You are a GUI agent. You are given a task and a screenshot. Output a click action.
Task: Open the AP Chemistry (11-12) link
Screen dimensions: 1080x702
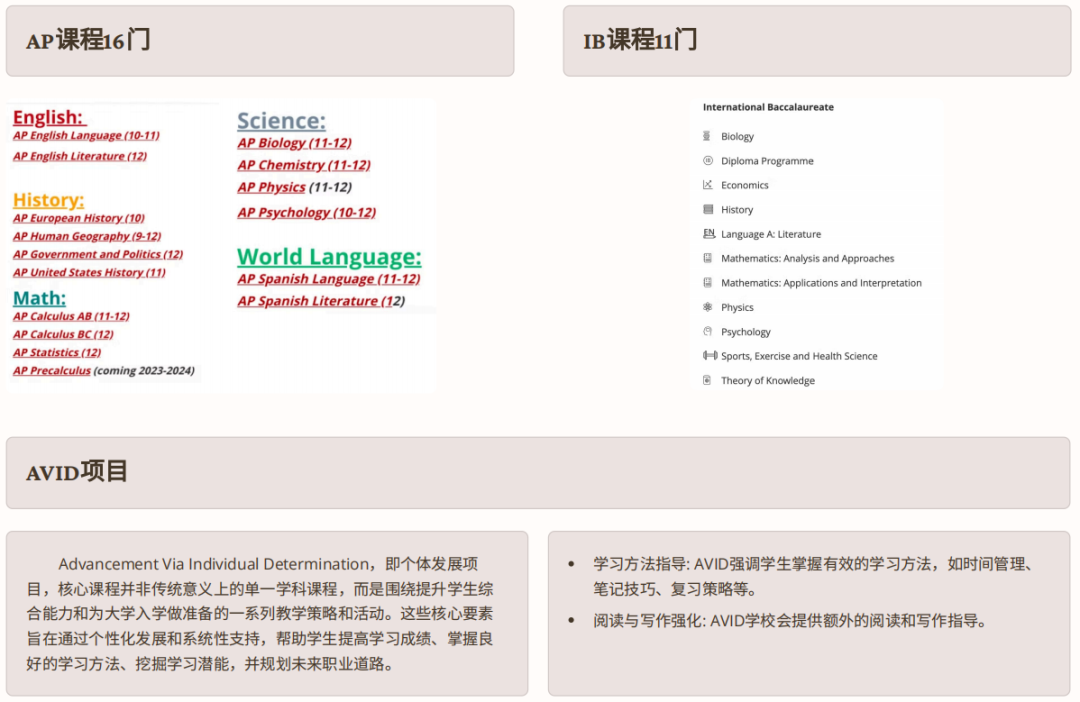tap(304, 165)
